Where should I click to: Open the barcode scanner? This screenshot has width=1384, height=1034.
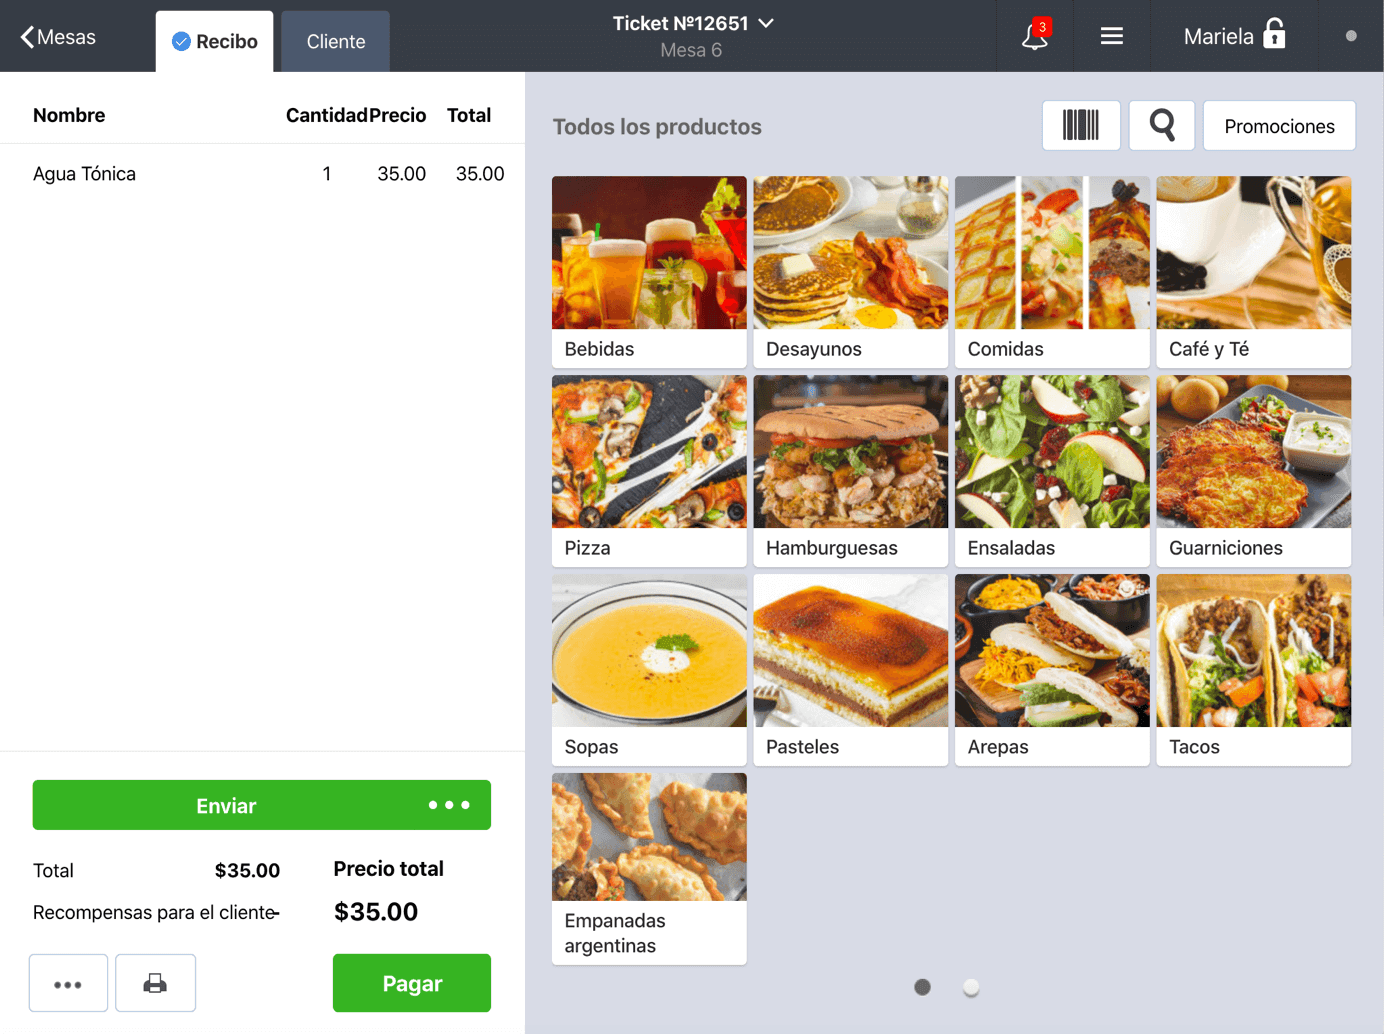(1081, 125)
